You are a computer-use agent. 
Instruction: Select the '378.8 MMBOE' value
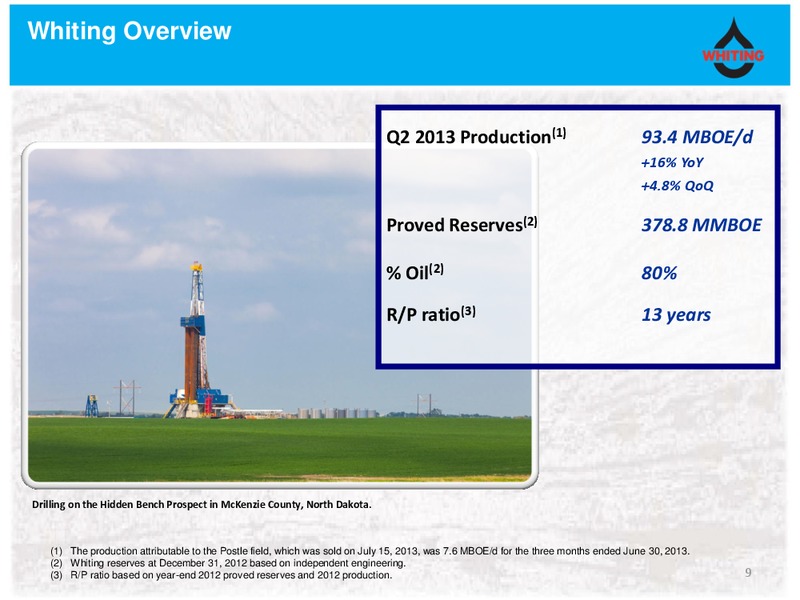[702, 224]
